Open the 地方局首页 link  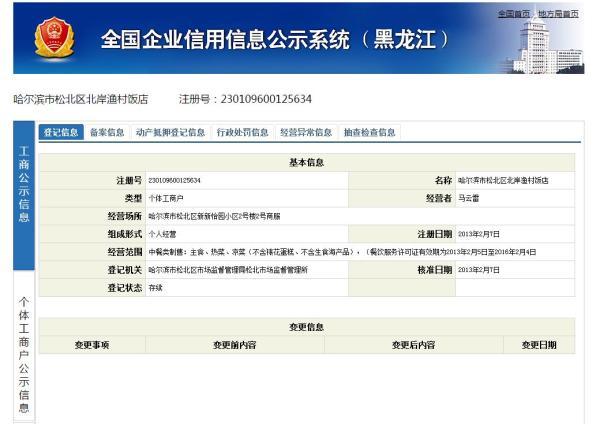pyautogui.click(x=558, y=14)
